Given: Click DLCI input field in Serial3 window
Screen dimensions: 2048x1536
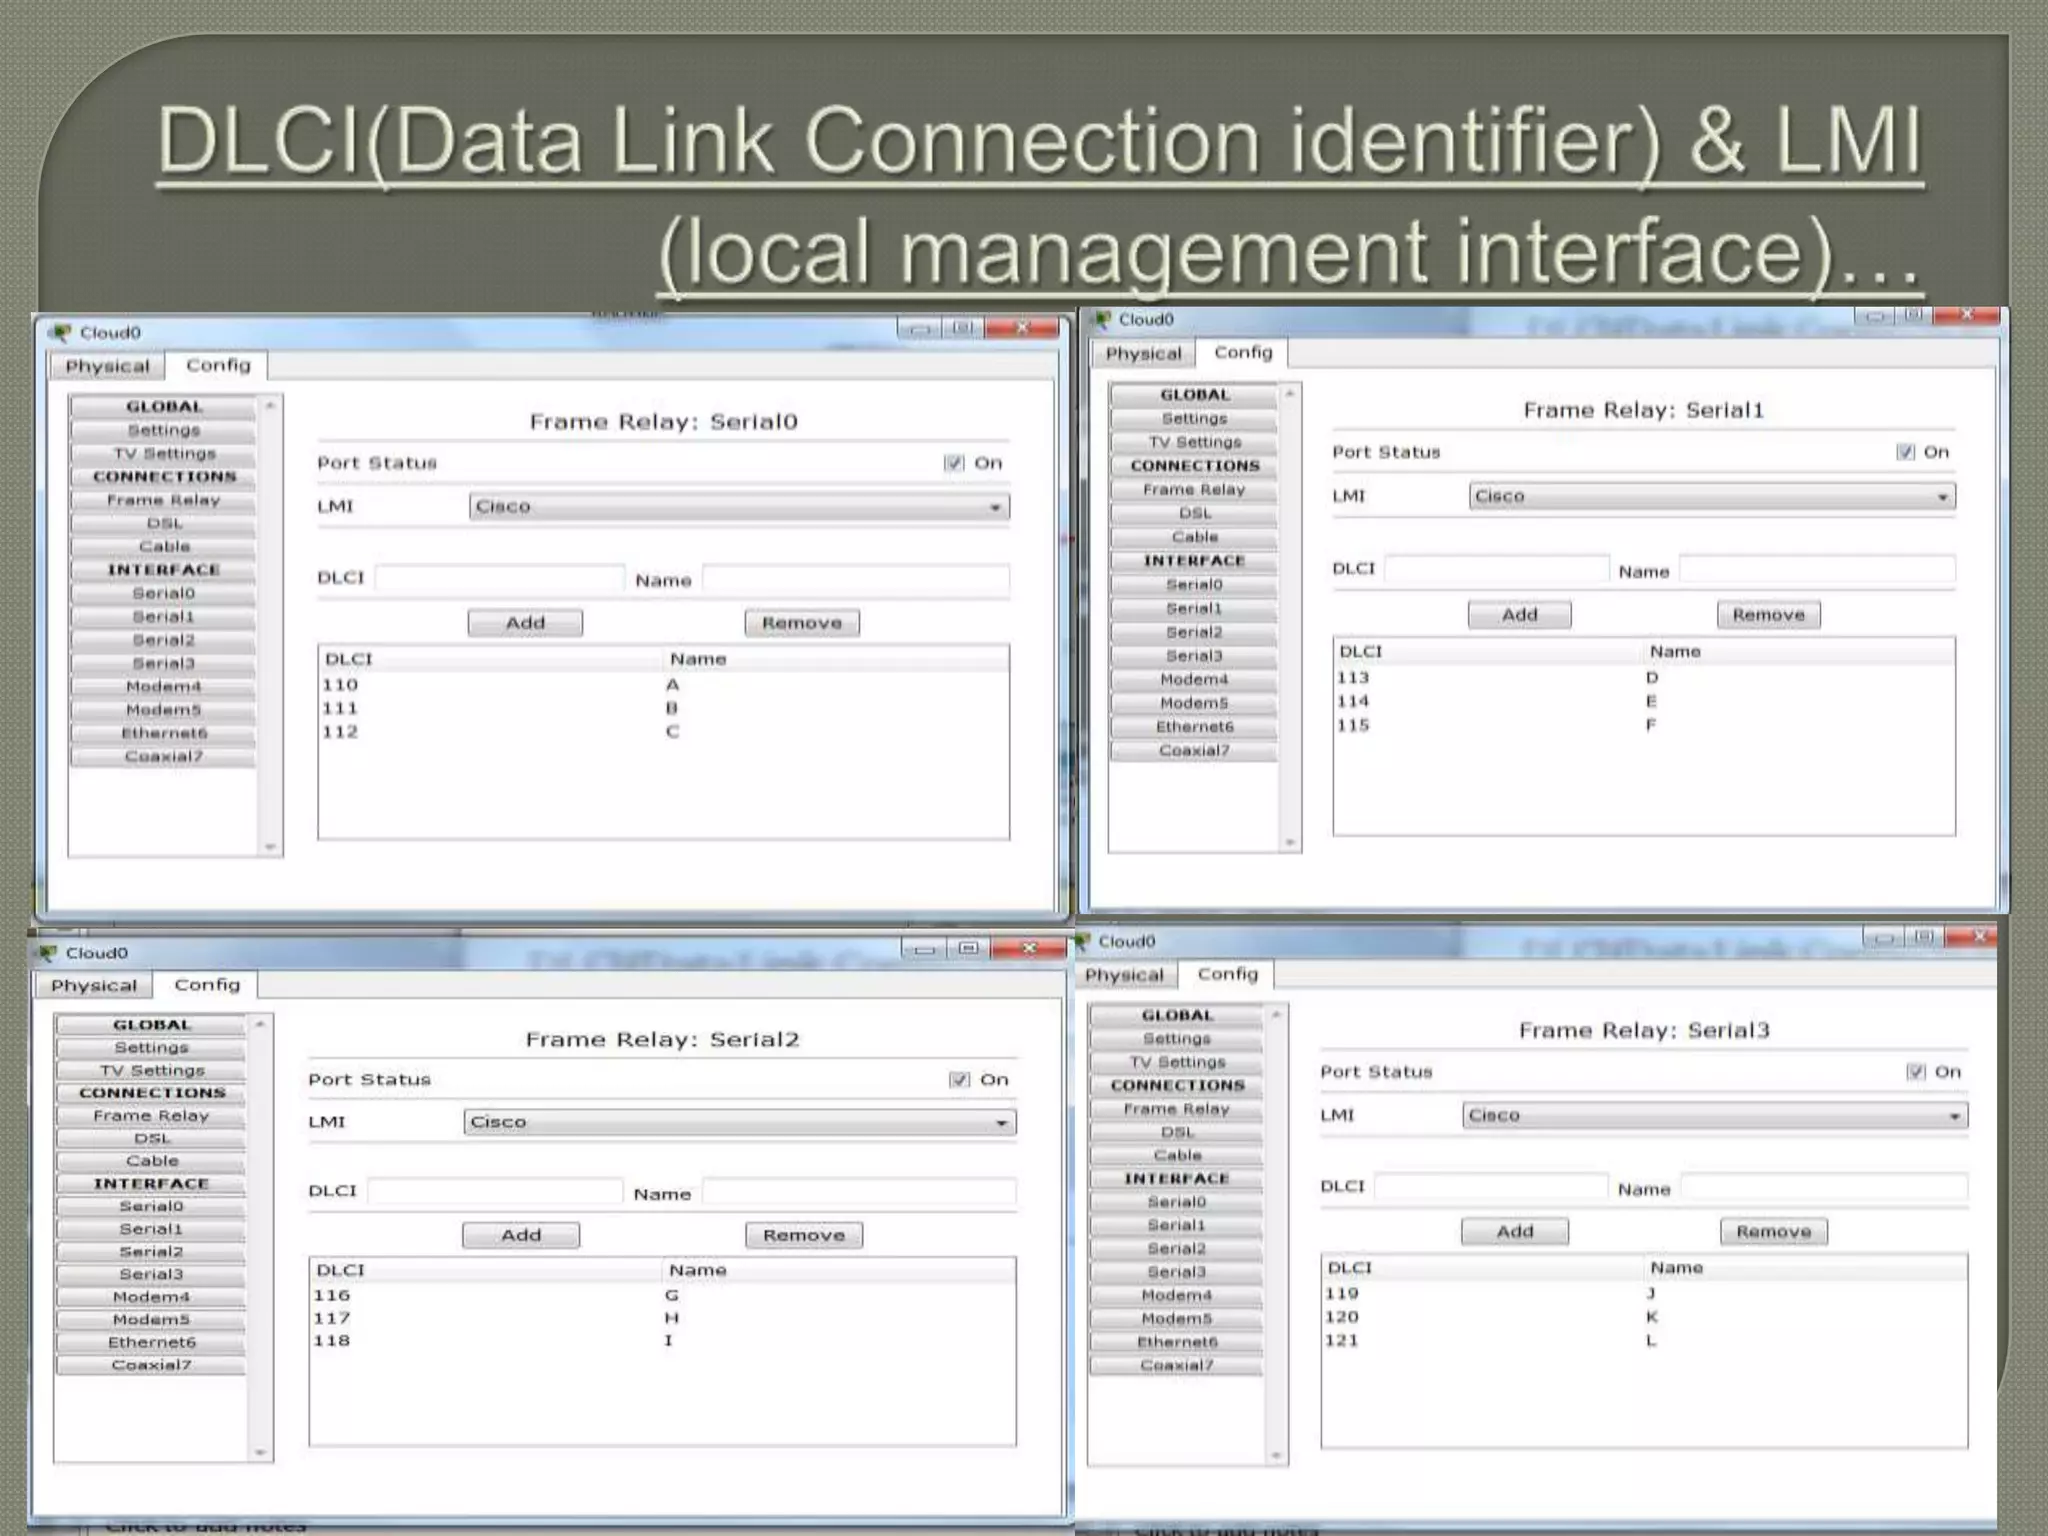Looking at the screenshot, I should pos(1490,1187).
